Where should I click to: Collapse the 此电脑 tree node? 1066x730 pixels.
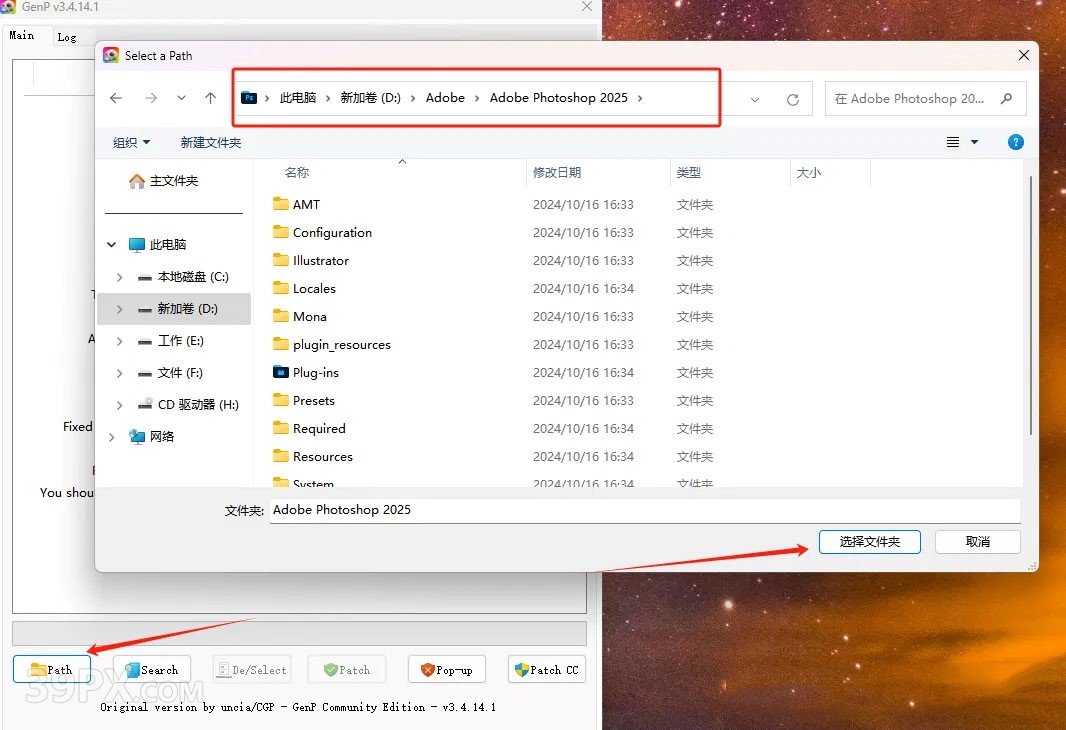(111, 245)
